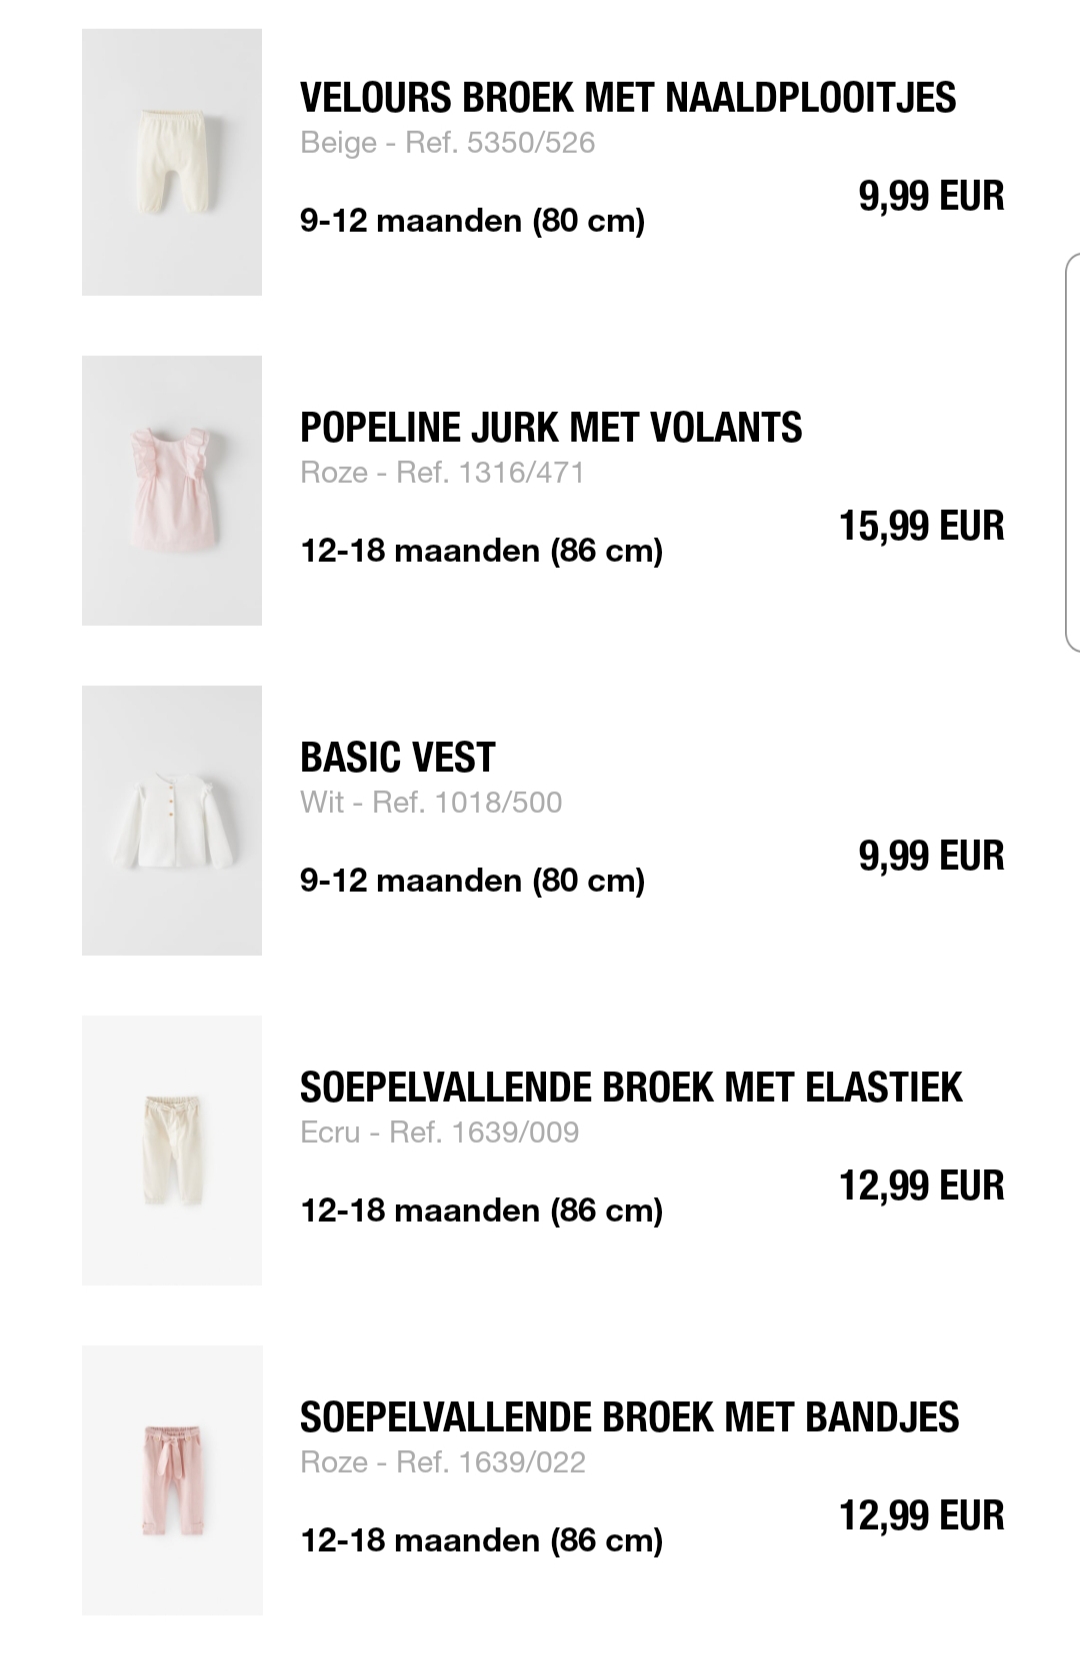Screen dimensions: 1080x1654
Task: Click the Roze Ref. 1316/471 reference text
Action: (x=443, y=472)
